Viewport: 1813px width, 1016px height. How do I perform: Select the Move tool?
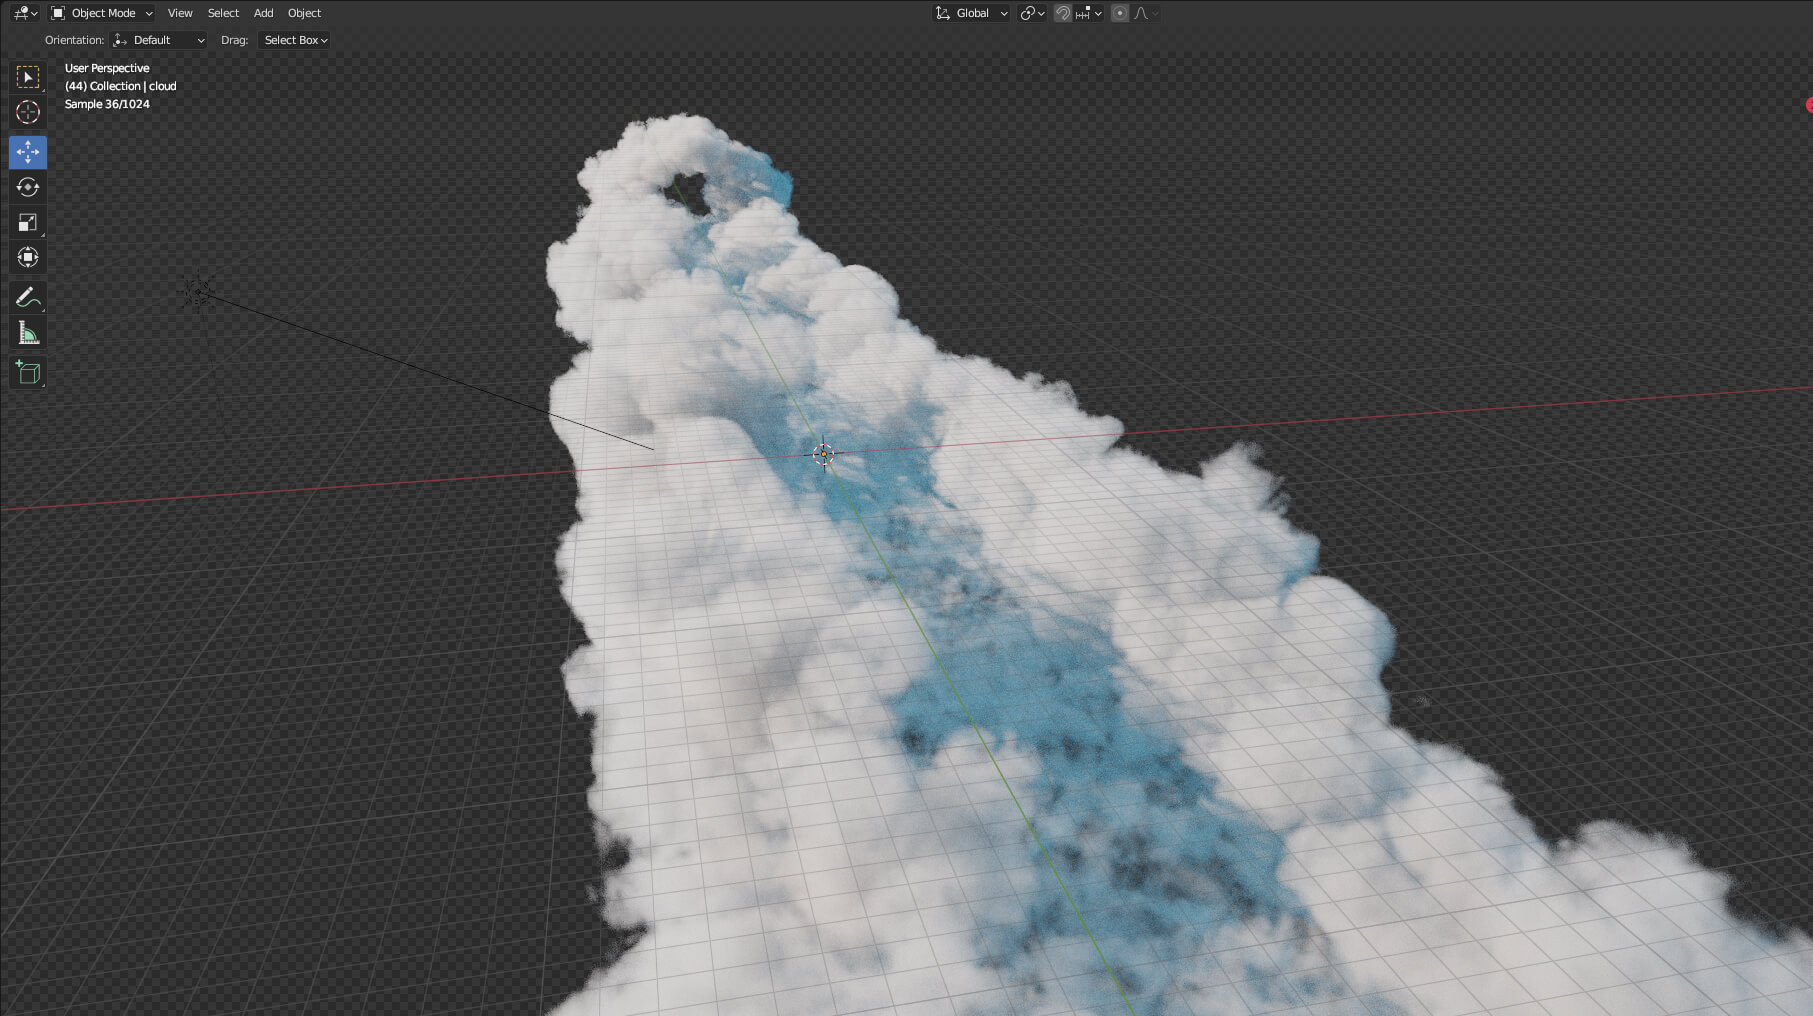click(28, 152)
